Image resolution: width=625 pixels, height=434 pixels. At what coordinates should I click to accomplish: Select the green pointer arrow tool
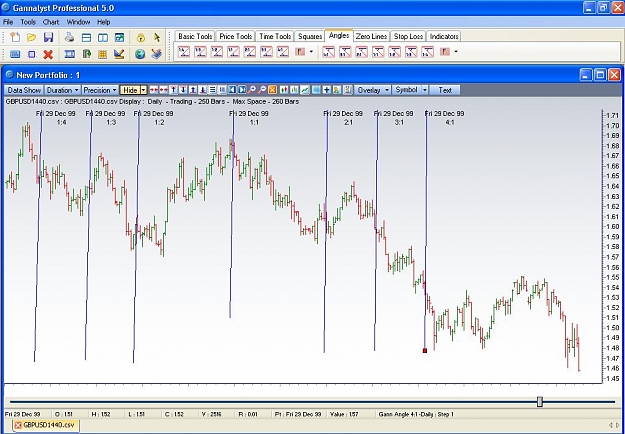coord(157,37)
